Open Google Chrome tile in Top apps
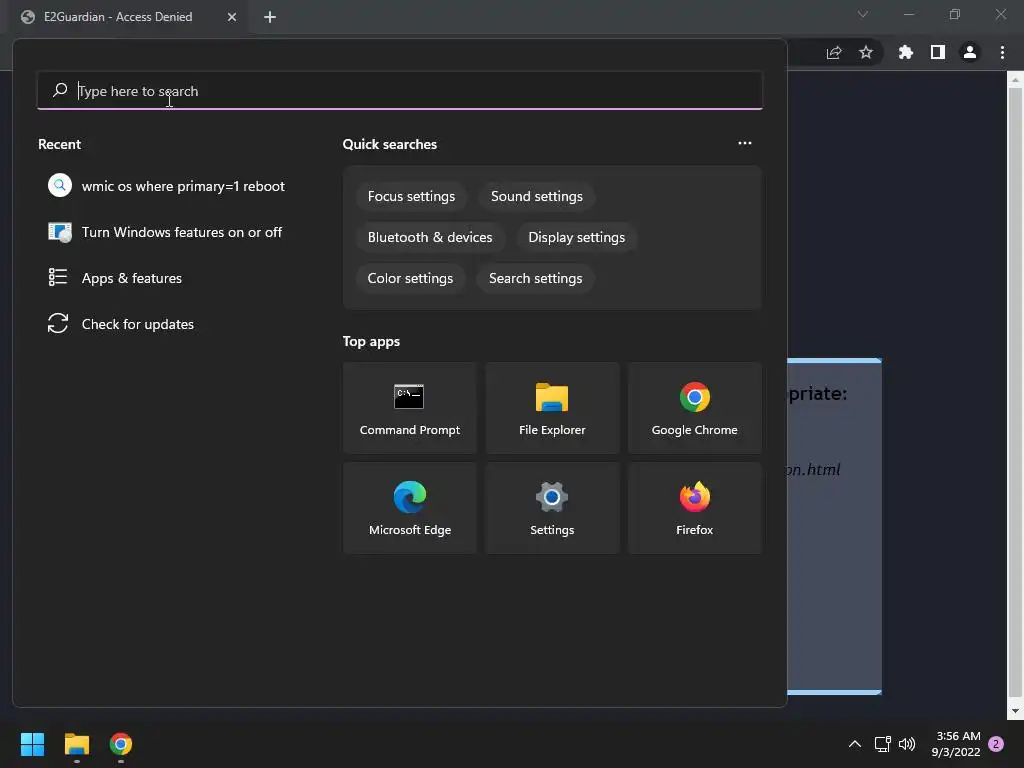1024x768 pixels. [x=694, y=408]
